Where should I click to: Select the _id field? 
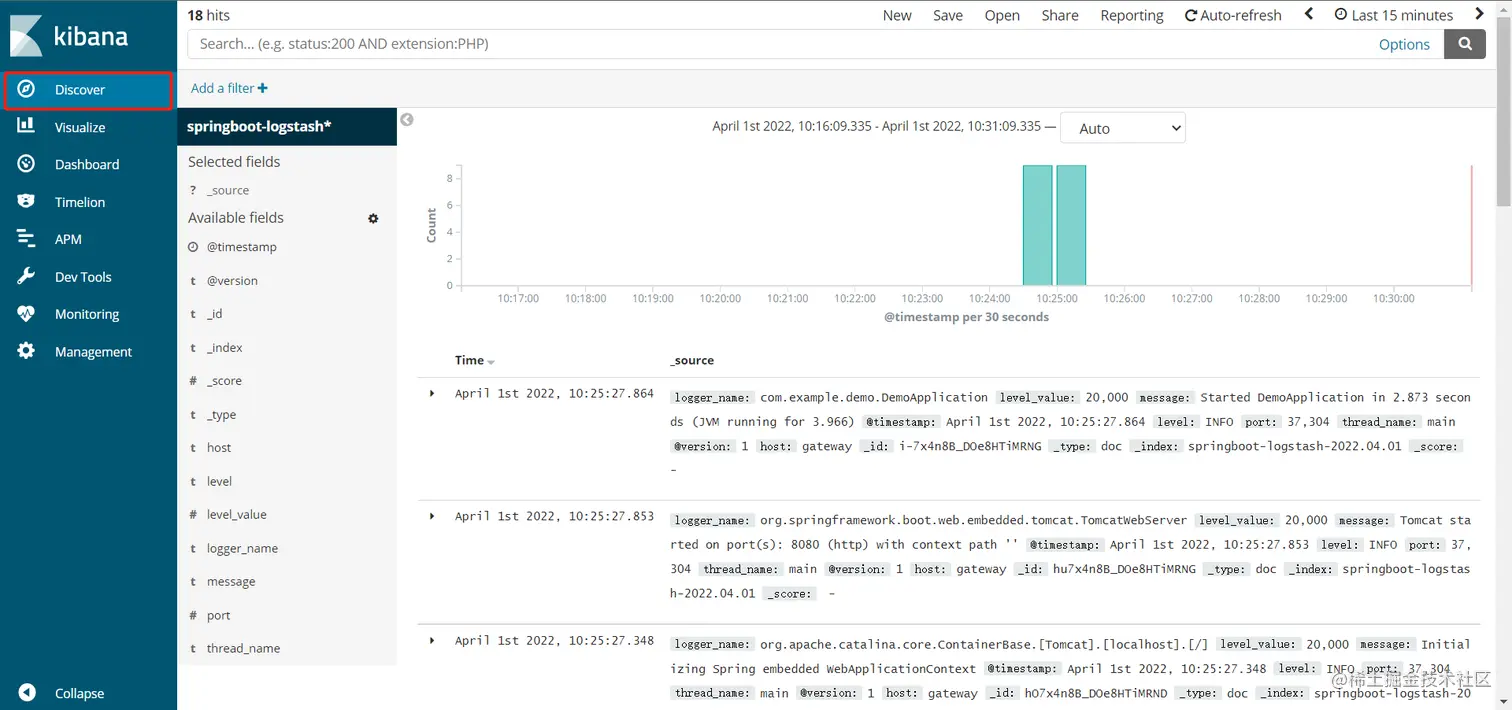tap(214, 314)
